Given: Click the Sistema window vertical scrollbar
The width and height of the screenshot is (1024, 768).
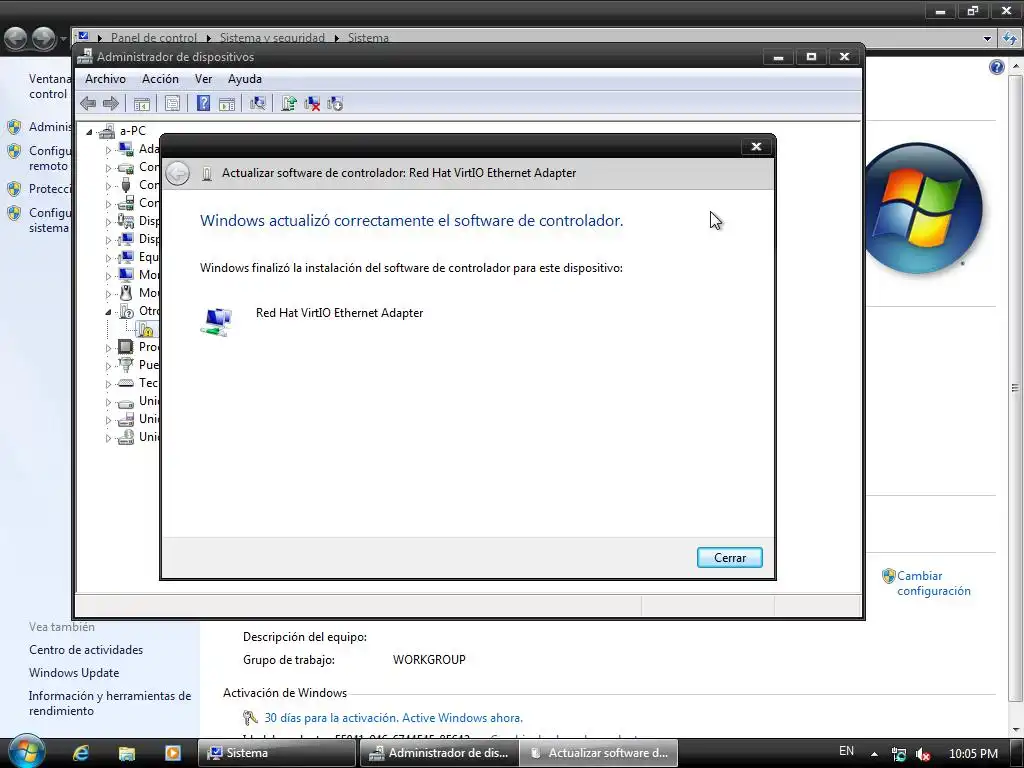Looking at the screenshot, I should pyautogui.click(x=1016, y=388).
